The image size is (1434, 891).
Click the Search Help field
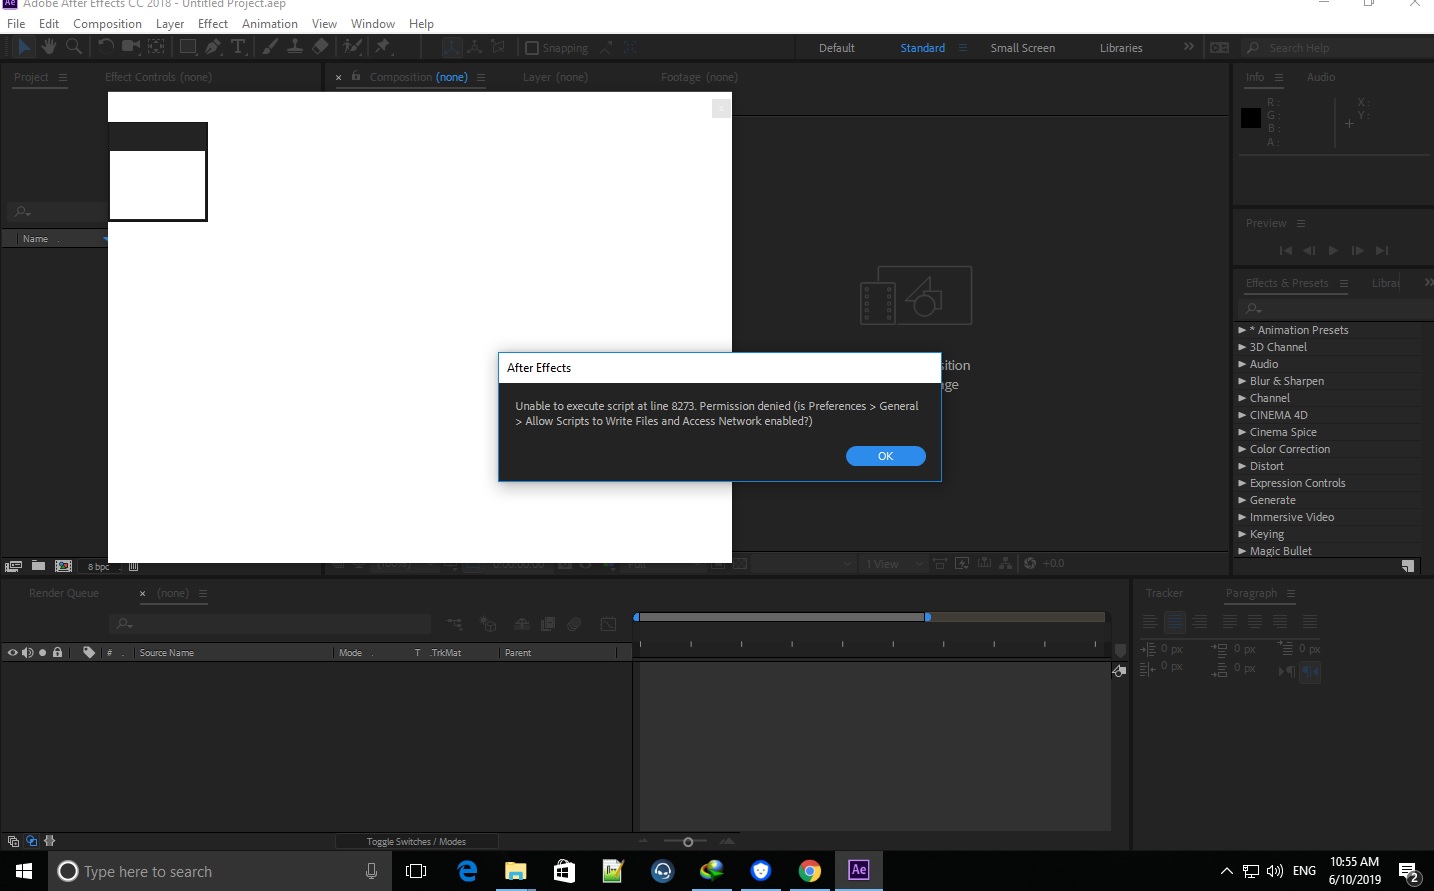click(1335, 48)
